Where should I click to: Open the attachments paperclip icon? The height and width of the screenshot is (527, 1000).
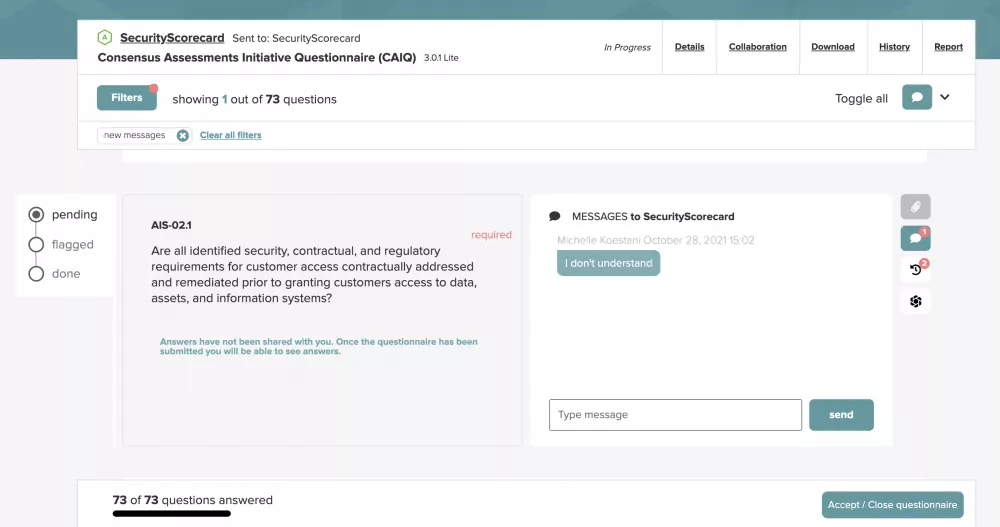click(x=915, y=207)
